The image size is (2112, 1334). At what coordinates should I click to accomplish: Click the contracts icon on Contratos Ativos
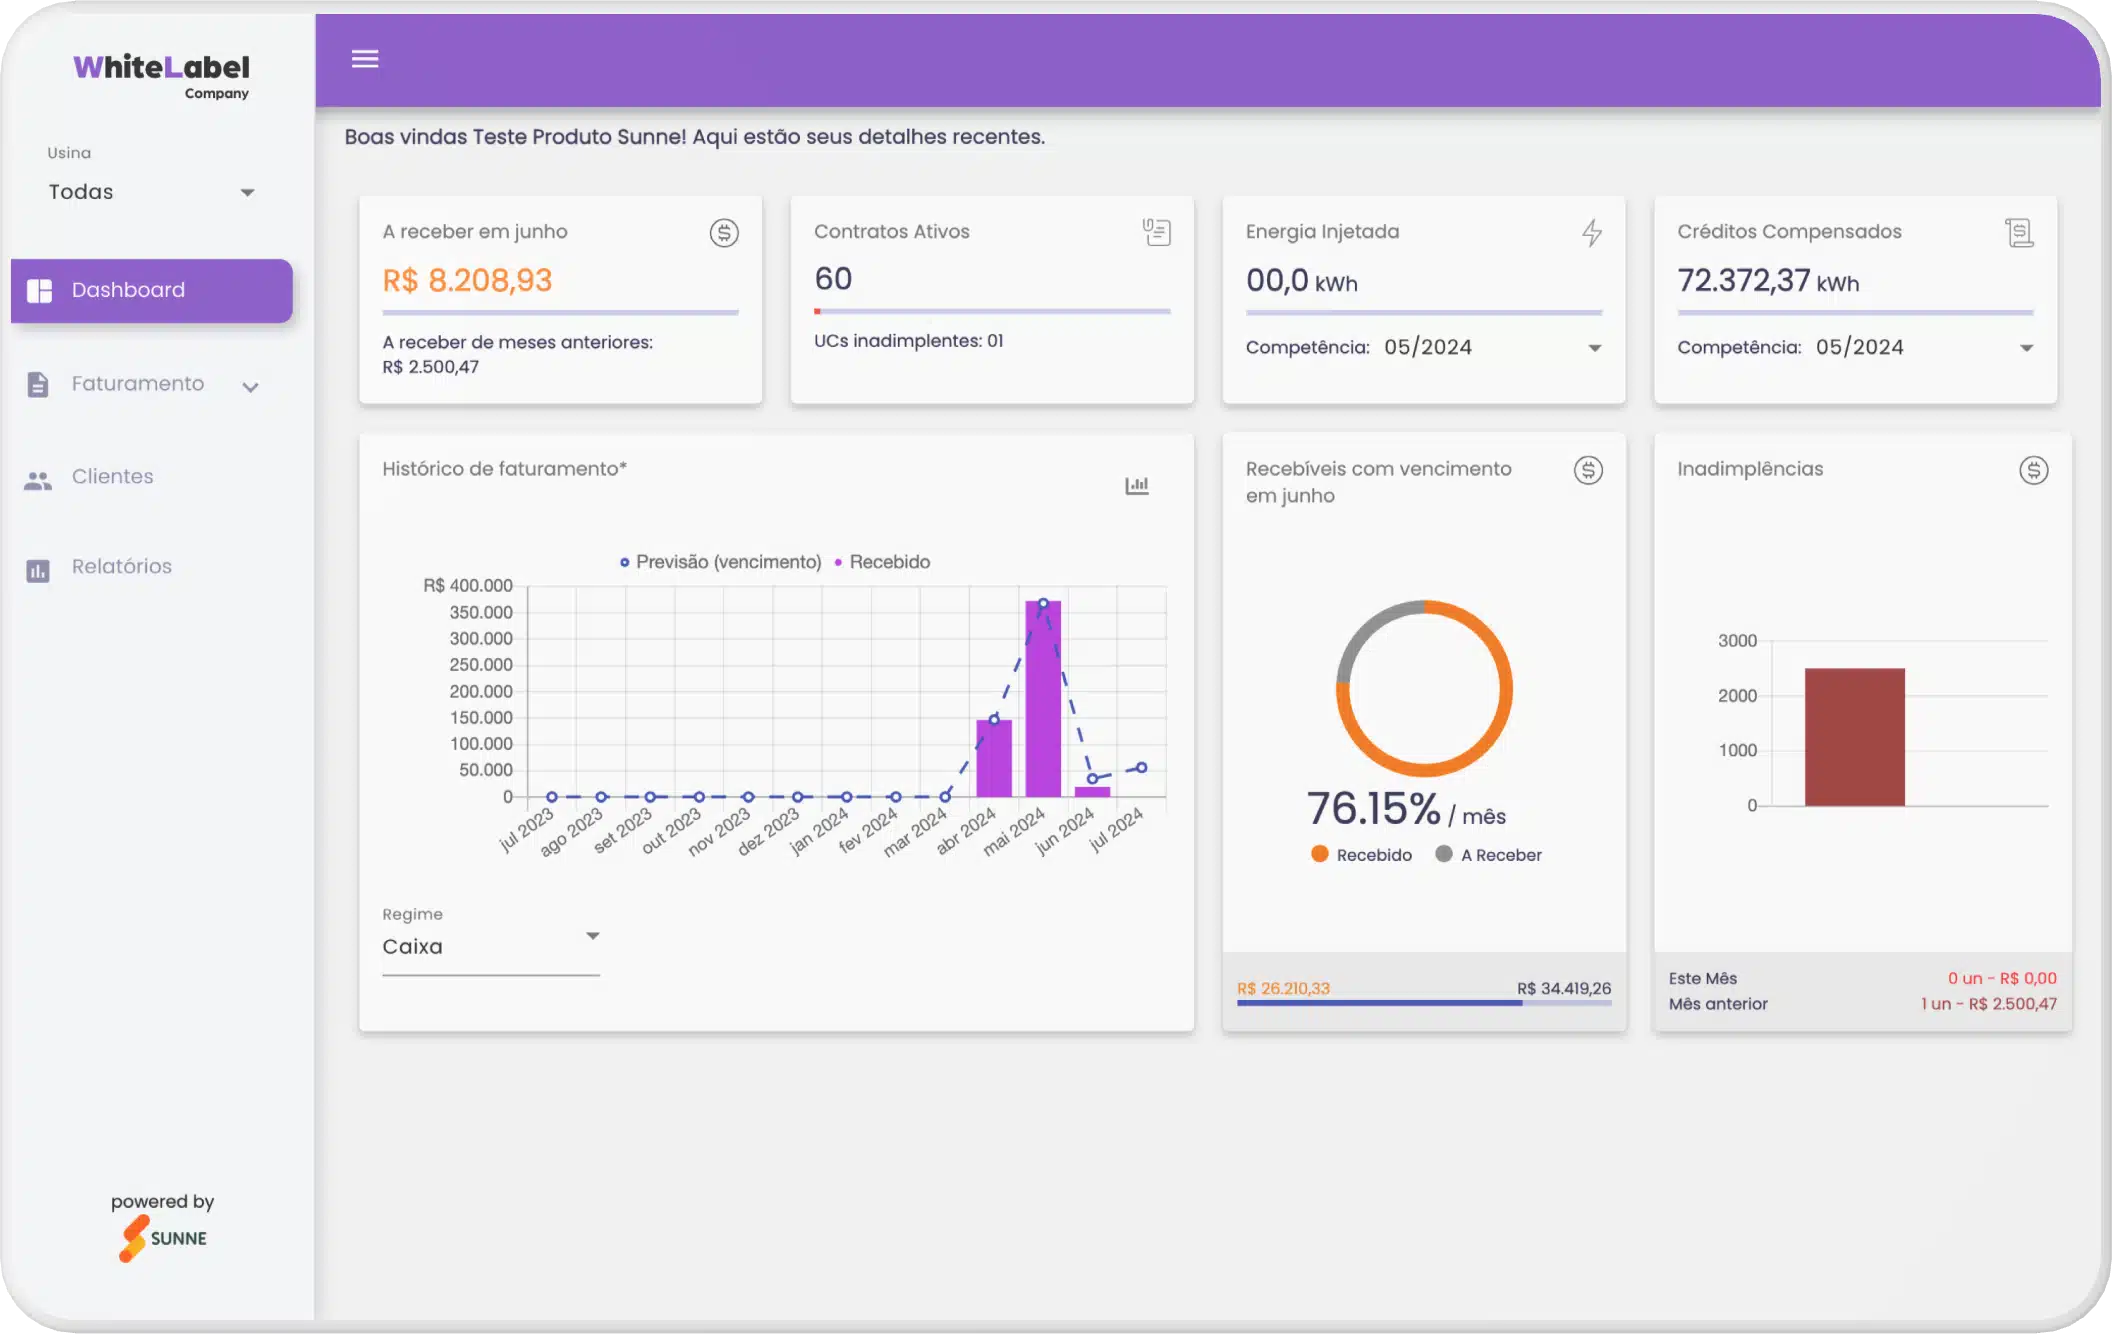click(1157, 232)
